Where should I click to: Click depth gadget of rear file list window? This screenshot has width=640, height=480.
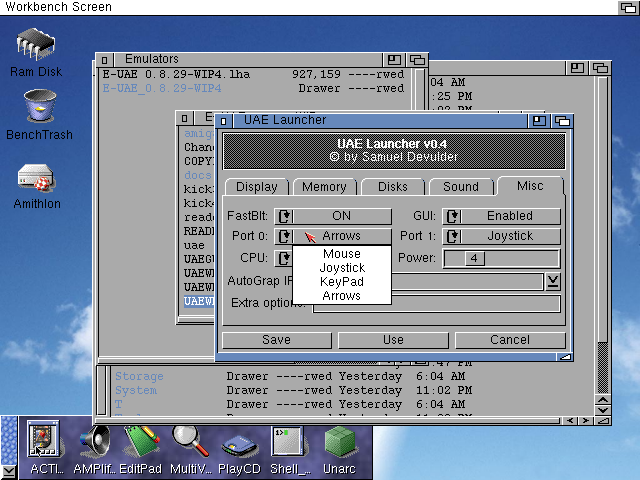(x=600, y=68)
